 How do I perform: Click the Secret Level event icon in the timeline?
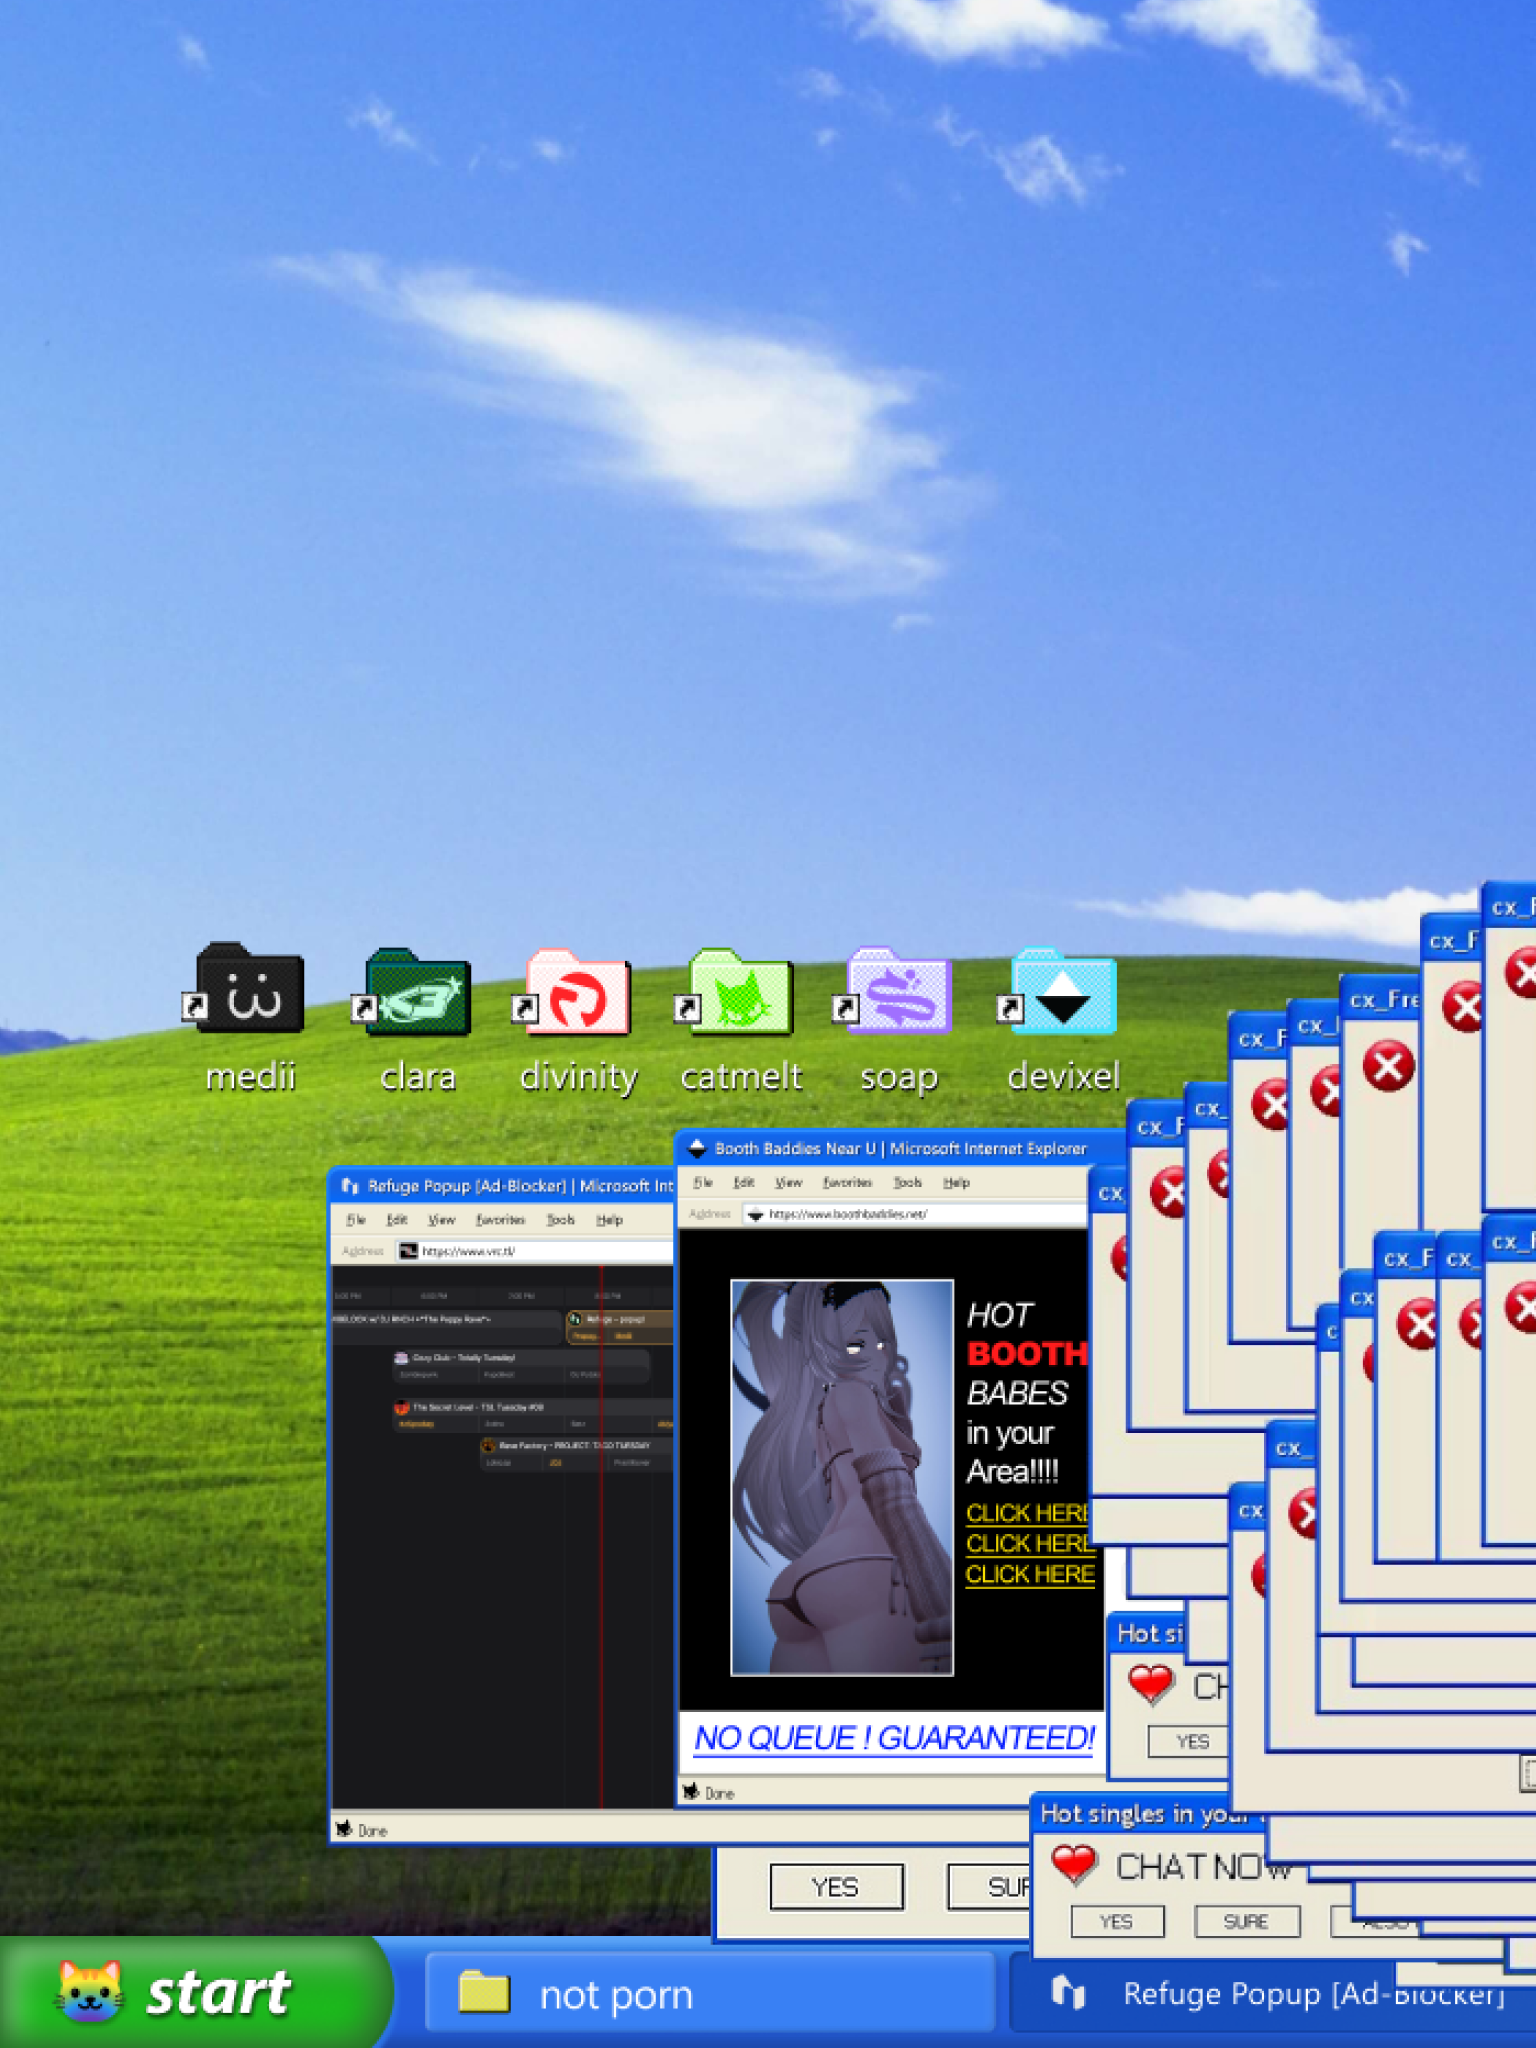(401, 1407)
